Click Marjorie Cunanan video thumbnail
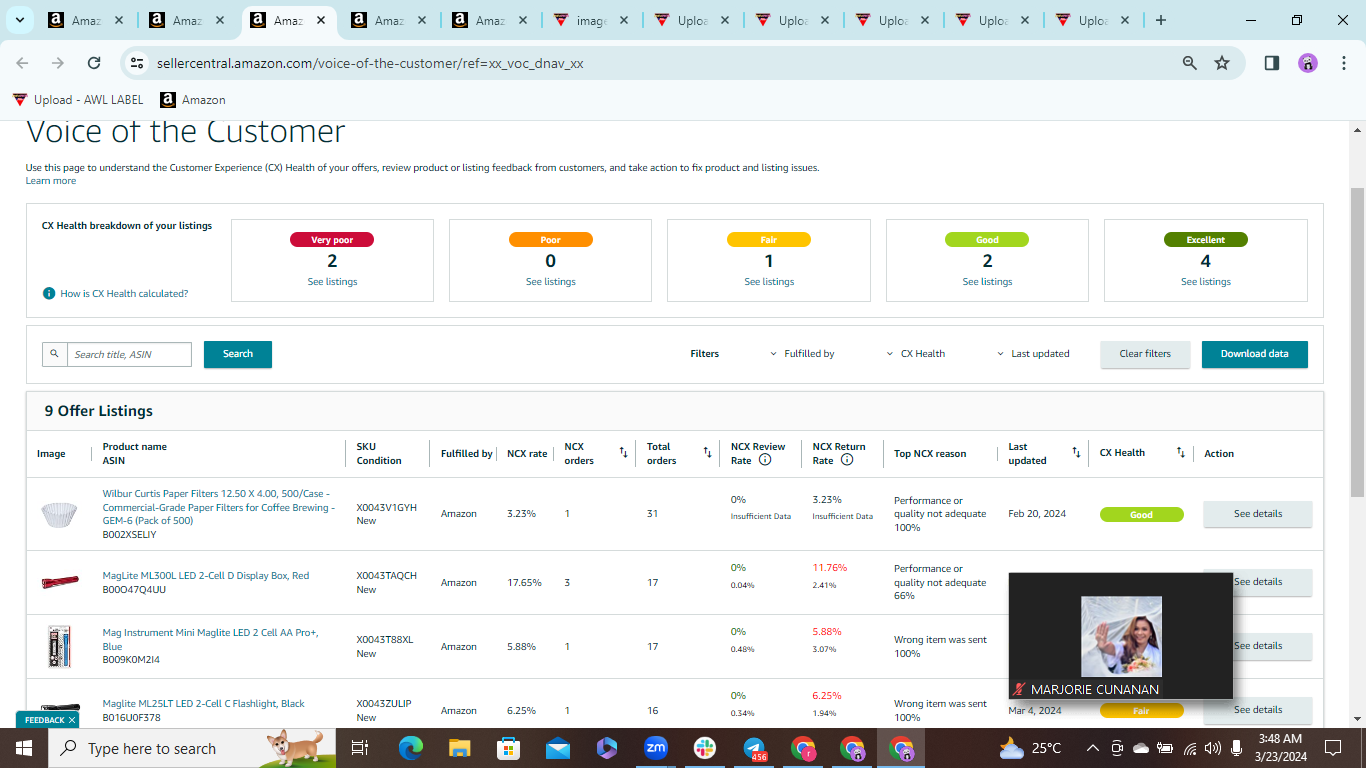This screenshot has height=768, width=1366. click(x=1121, y=636)
